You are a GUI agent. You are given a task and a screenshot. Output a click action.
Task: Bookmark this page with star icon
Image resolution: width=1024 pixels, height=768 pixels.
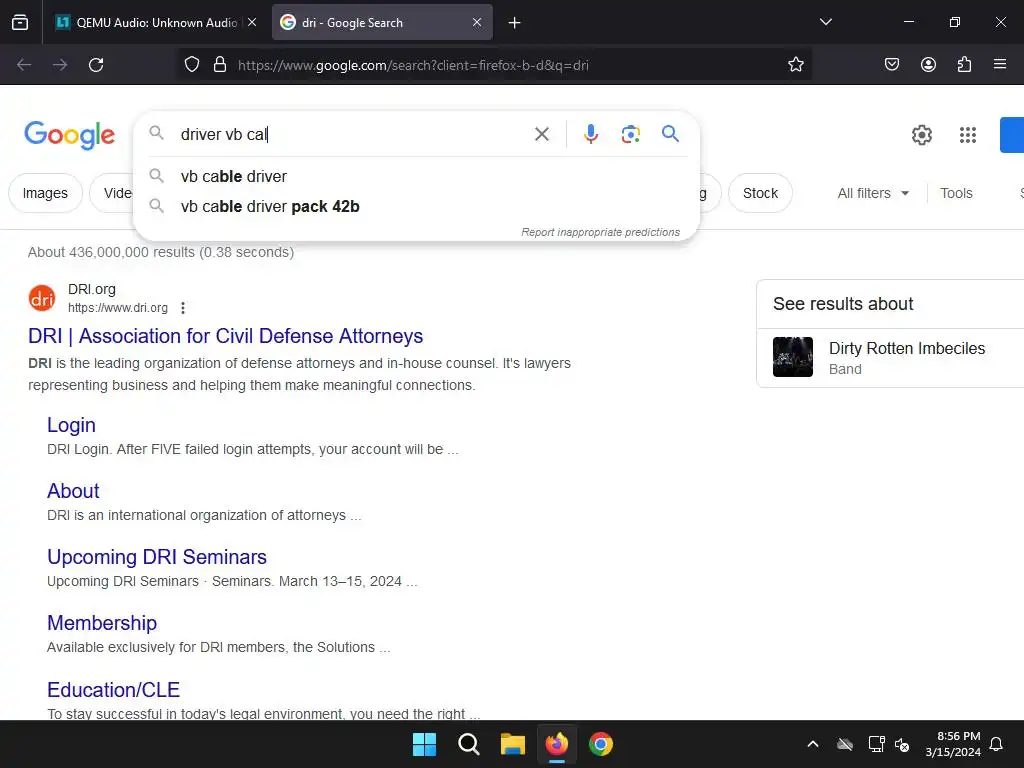pyautogui.click(x=795, y=65)
